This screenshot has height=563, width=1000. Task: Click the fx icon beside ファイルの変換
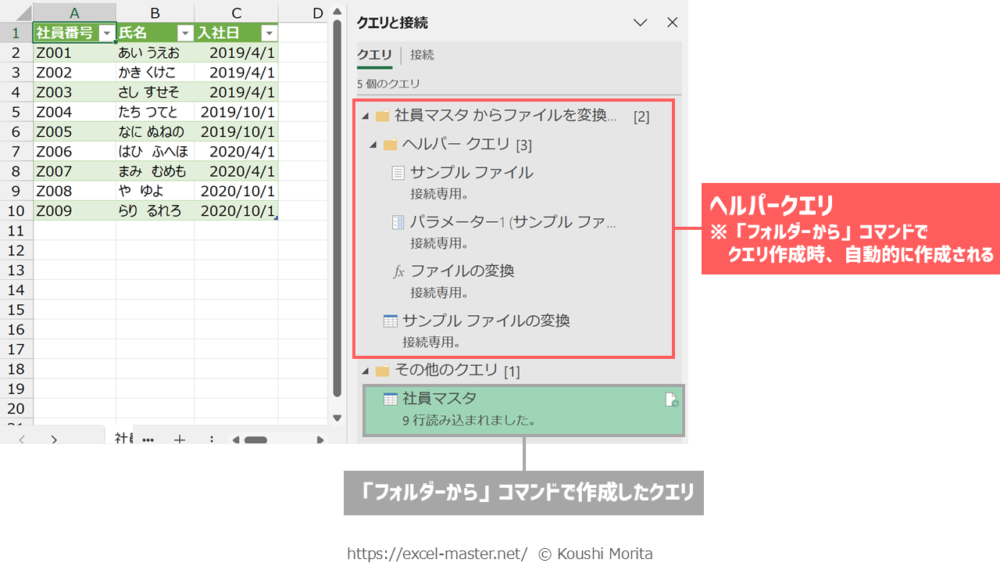pyautogui.click(x=398, y=271)
